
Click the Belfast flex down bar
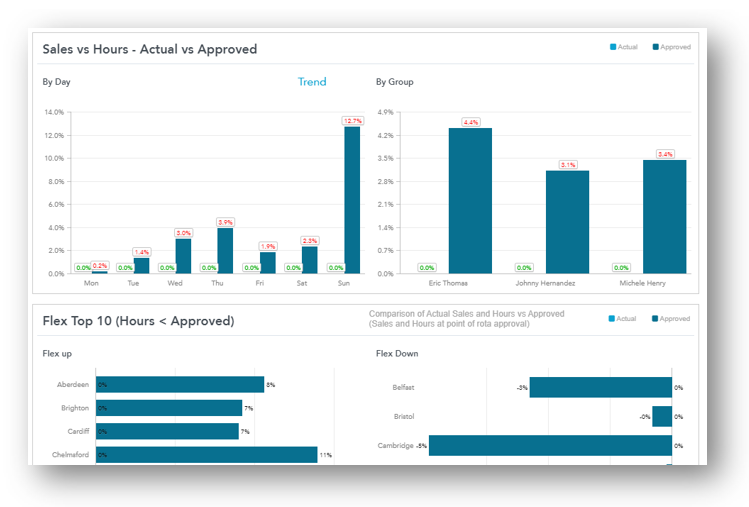click(600, 387)
